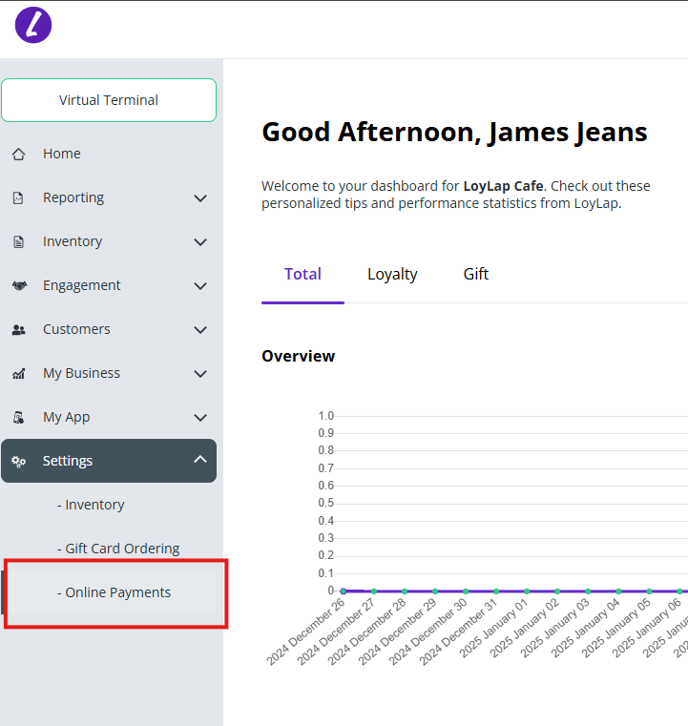Click the My Business graph icon
Viewport: 688px width, 726px height.
click(x=18, y=374)
